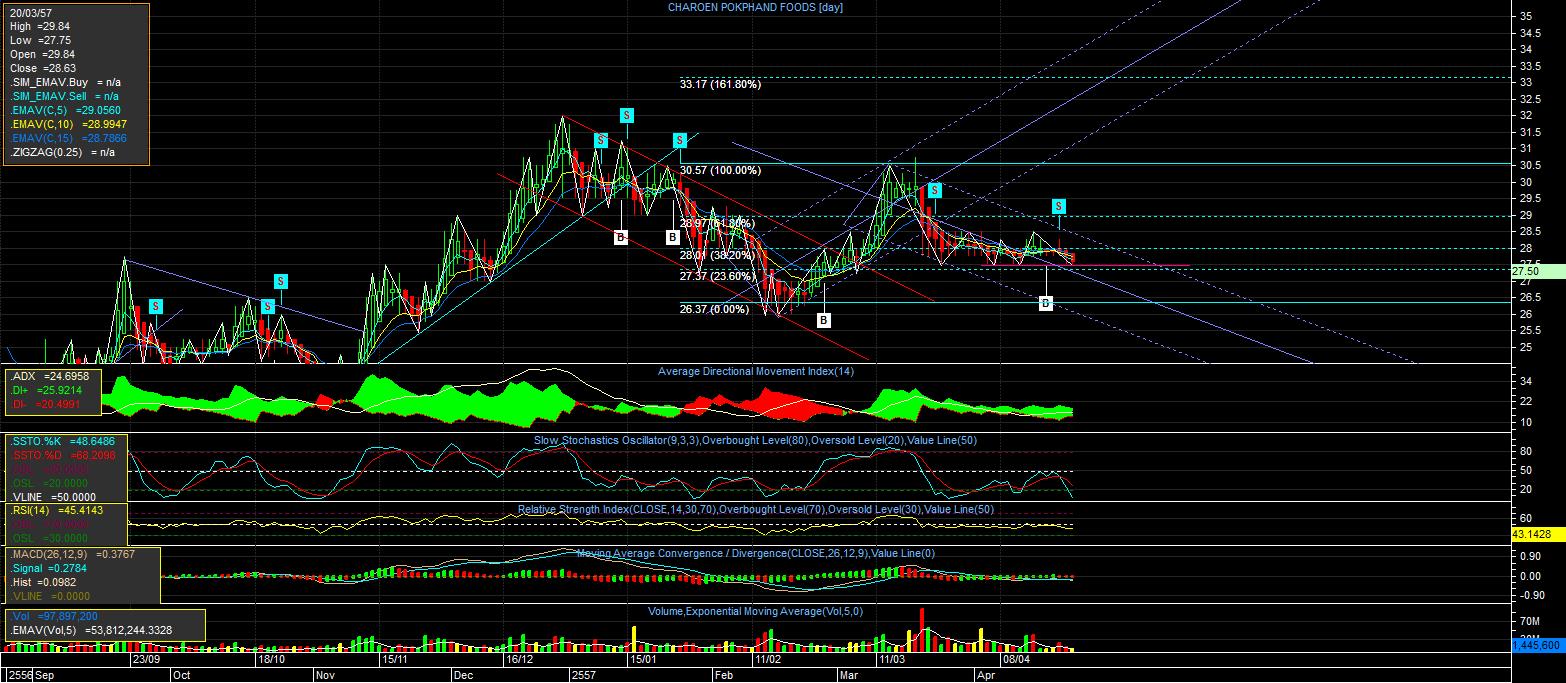Click the 30.57 (100.00%) Fibonacci label
The width and height of the screenshot is (1566, 683).
click(720, 171)
